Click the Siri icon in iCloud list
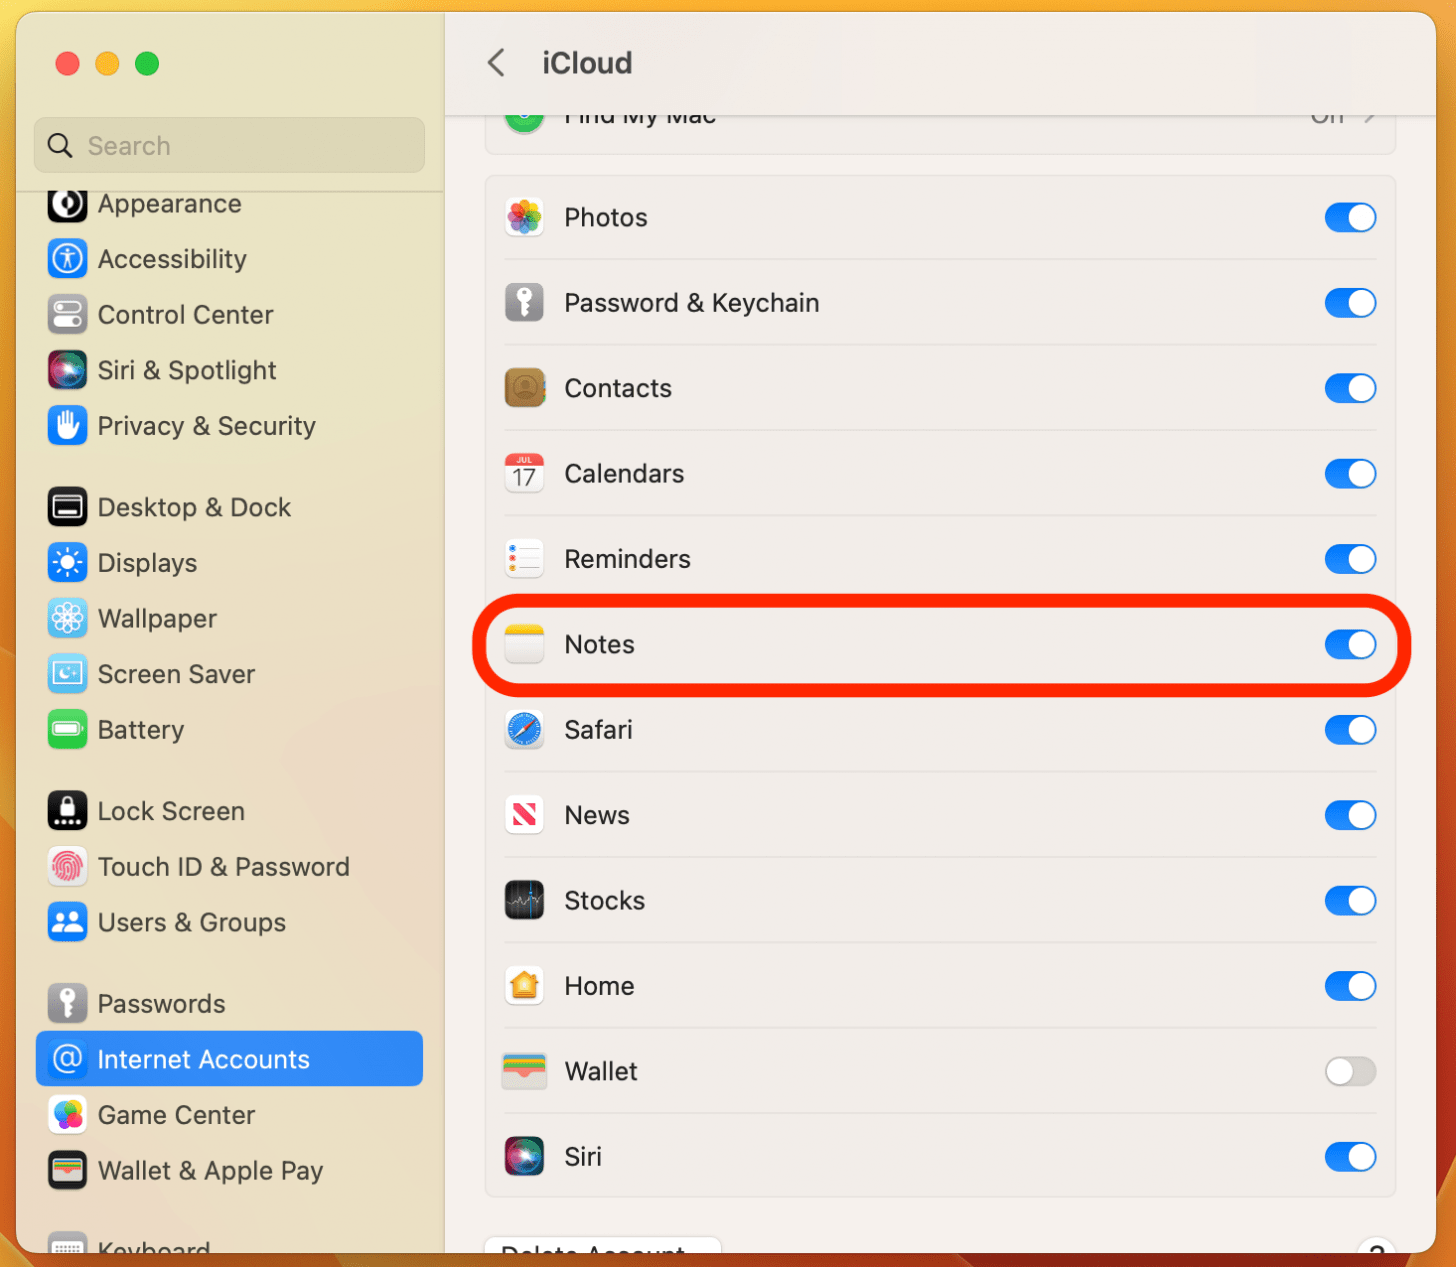This screenshot has height=1267, width=1456. coord(524,1156)
